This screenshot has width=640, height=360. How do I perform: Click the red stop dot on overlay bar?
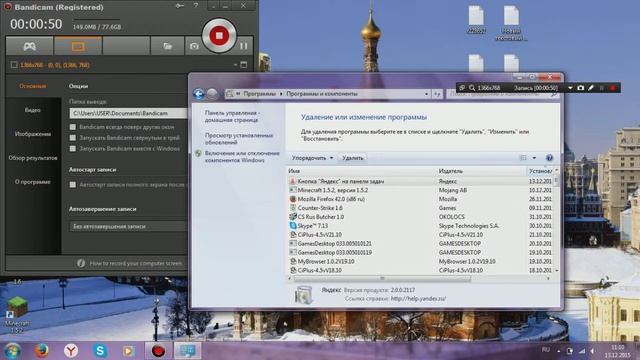pyautogui.click(x=612, y=88)
